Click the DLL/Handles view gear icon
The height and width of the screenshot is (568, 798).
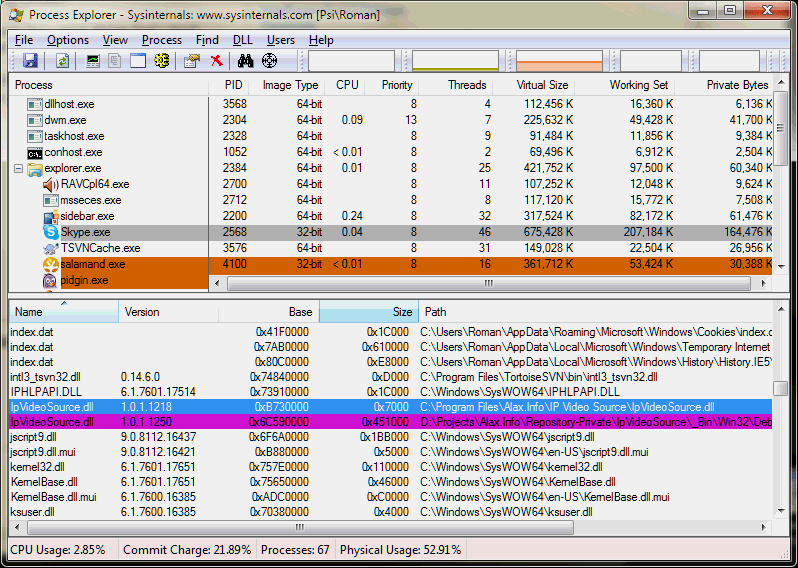click(162, 61)
